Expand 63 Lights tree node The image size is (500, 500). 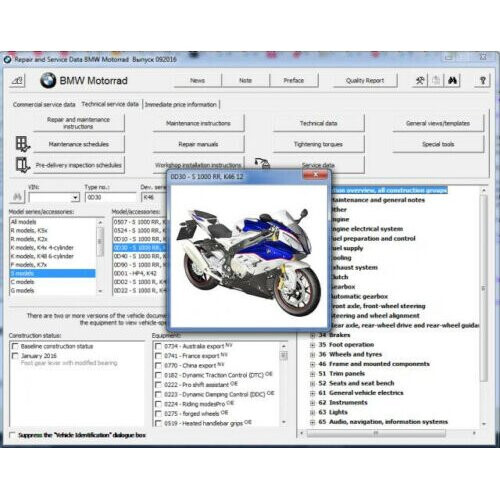point(312,413)
